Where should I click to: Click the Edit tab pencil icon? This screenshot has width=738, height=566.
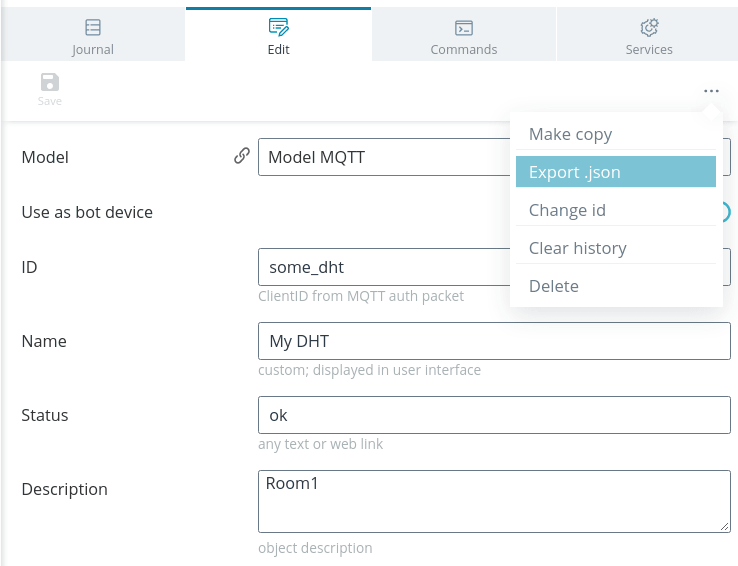click(x=279, y=27)
